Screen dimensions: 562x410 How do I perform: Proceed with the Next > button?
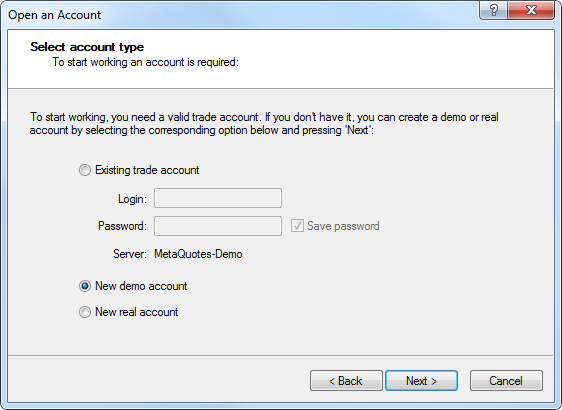point(422,381)
